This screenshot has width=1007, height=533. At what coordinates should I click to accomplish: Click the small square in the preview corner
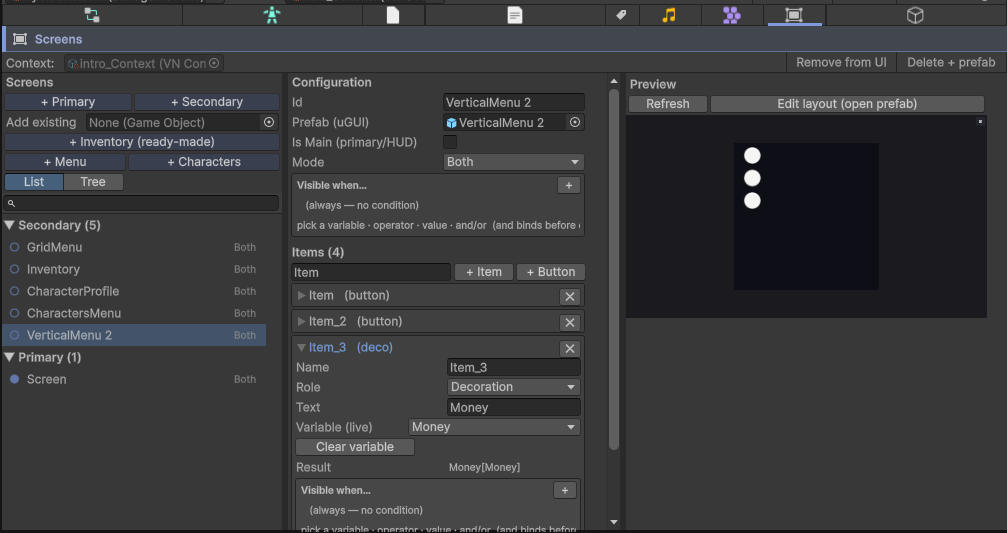[x=980, y=121]
